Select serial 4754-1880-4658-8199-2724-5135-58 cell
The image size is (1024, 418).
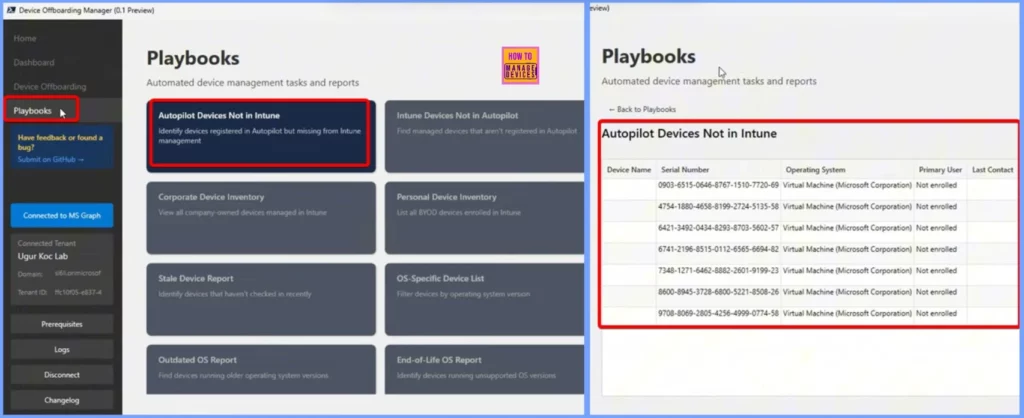[718, 207]
